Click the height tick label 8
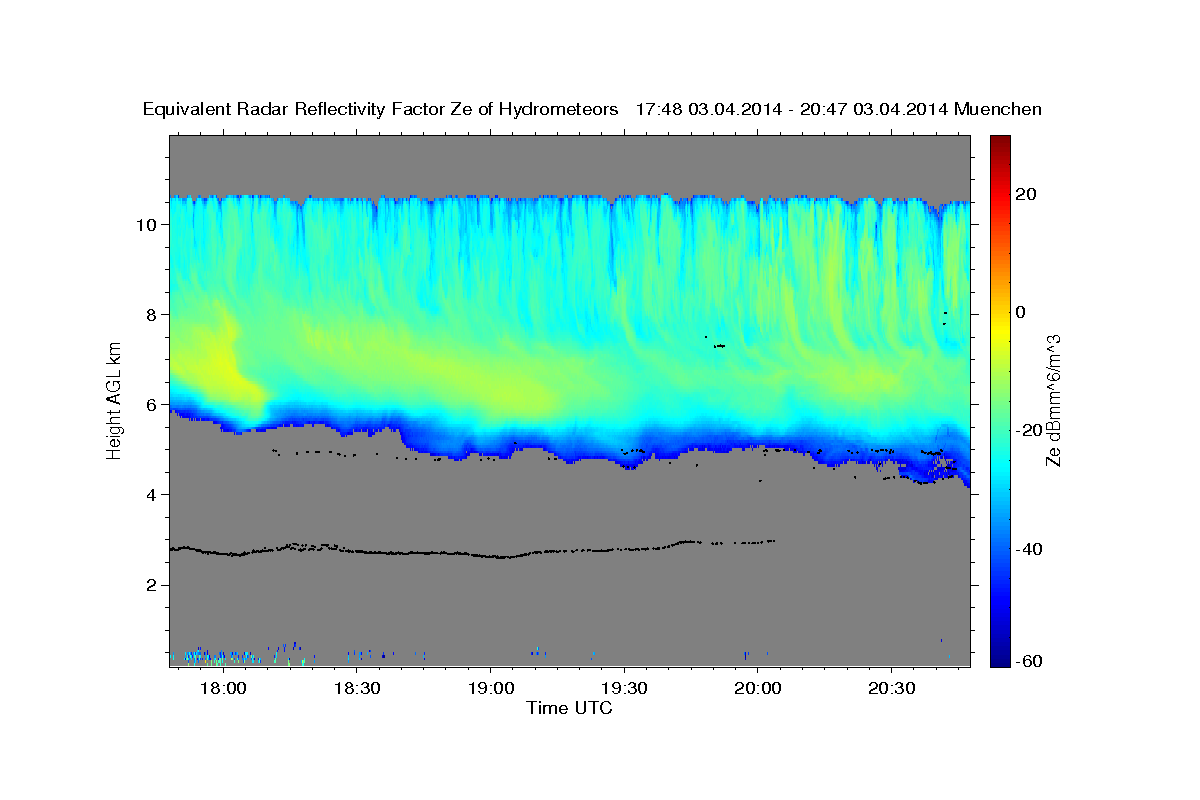Viewport: 1200px width, 800px height. click(x=150, y=314)
